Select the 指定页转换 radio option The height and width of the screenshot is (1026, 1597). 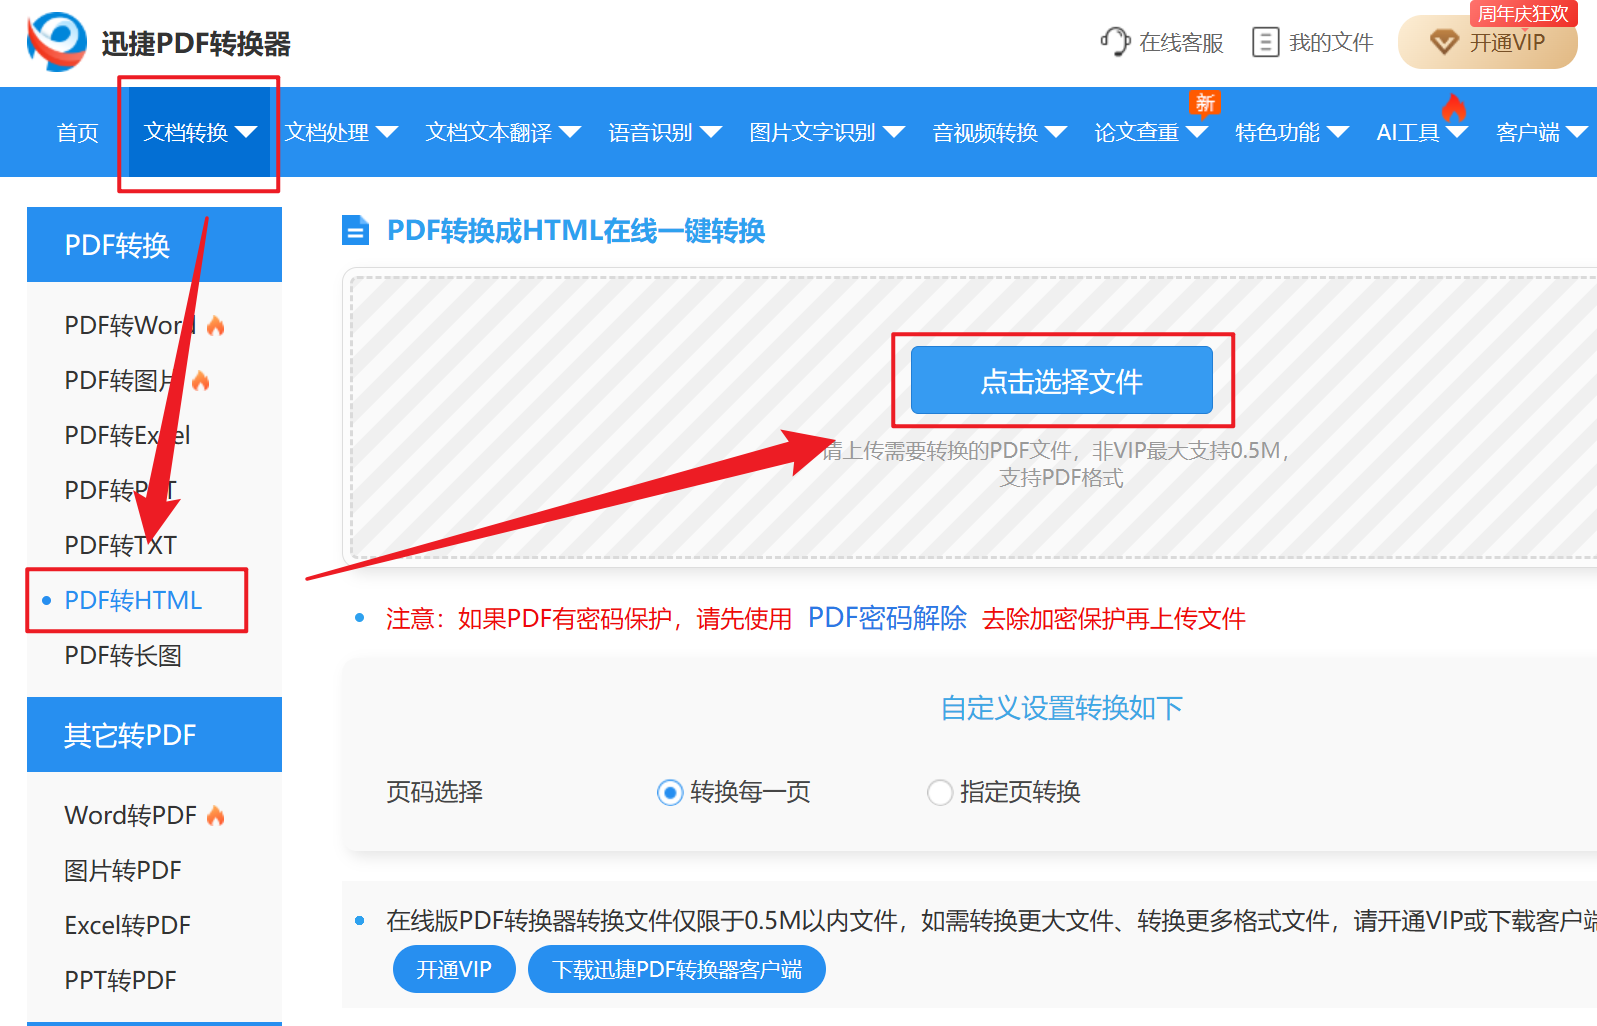(x=939, y=793)
